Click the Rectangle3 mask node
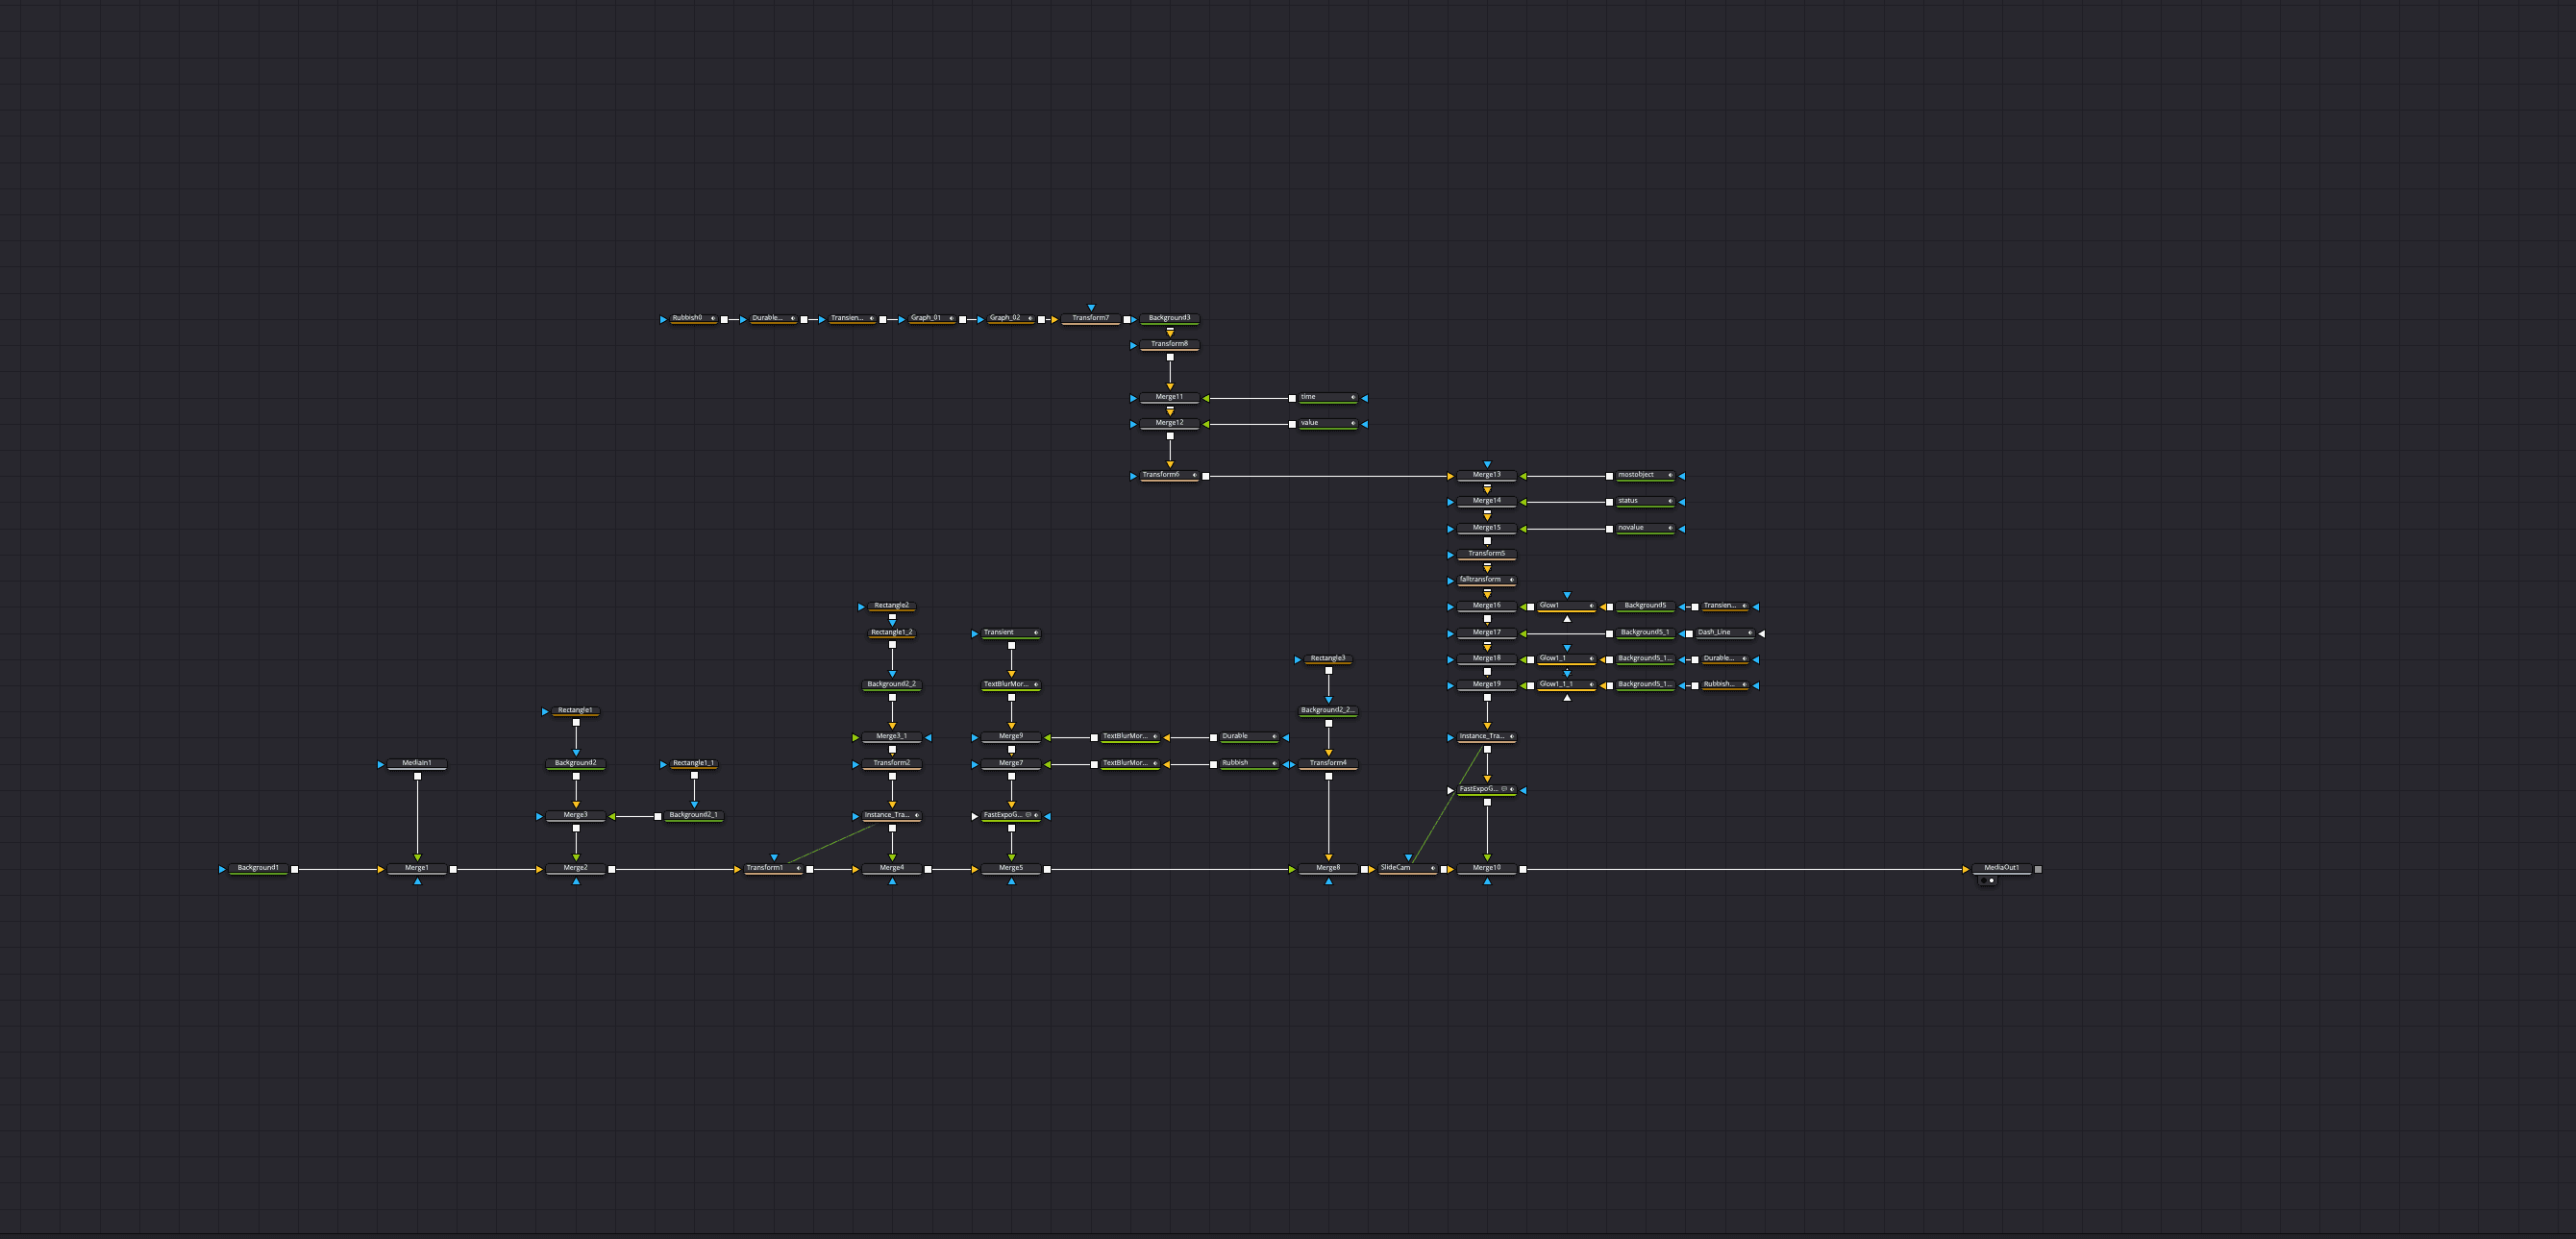Image resolution: width=2576 pixels, height=1239 pixels. click(x=1328, y=659)
